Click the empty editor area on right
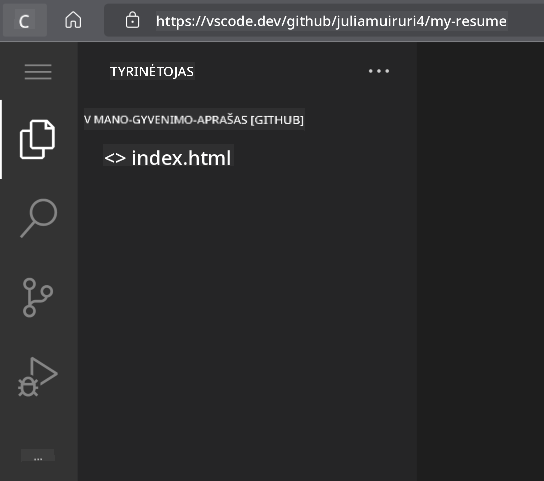Screen dimensions: 544x481 tap(480, 262)
